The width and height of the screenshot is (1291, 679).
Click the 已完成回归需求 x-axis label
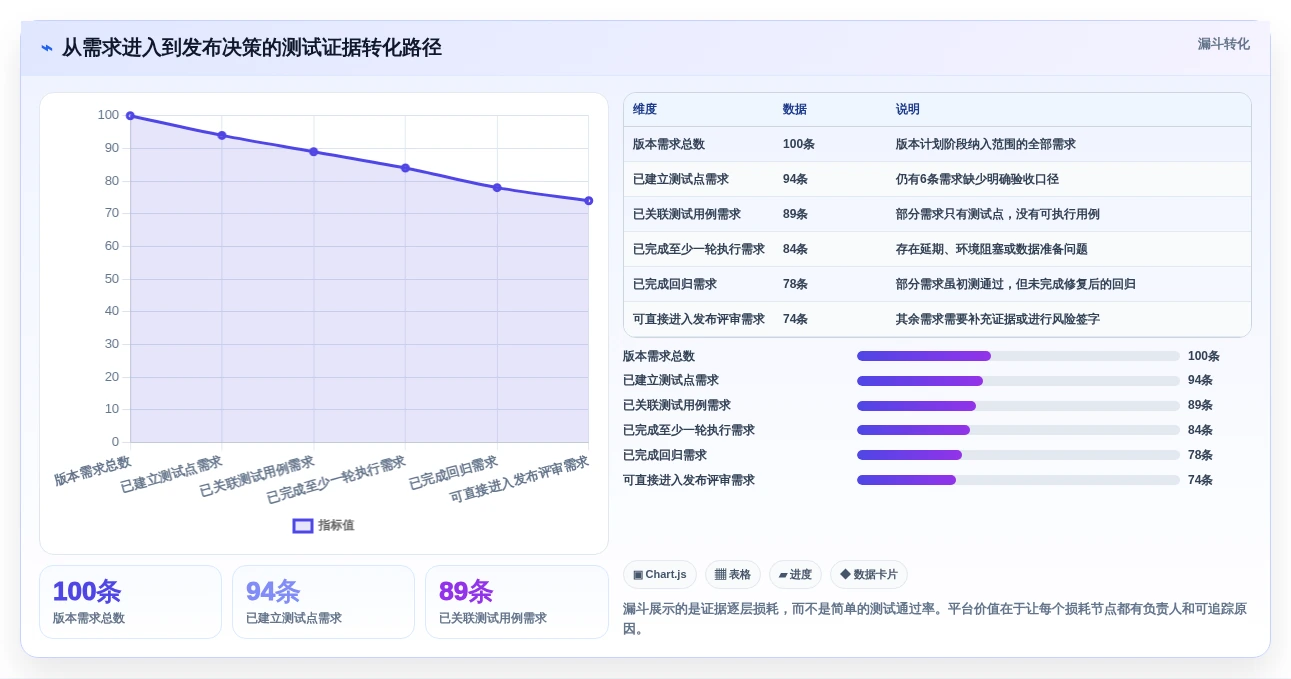(453, 473)
